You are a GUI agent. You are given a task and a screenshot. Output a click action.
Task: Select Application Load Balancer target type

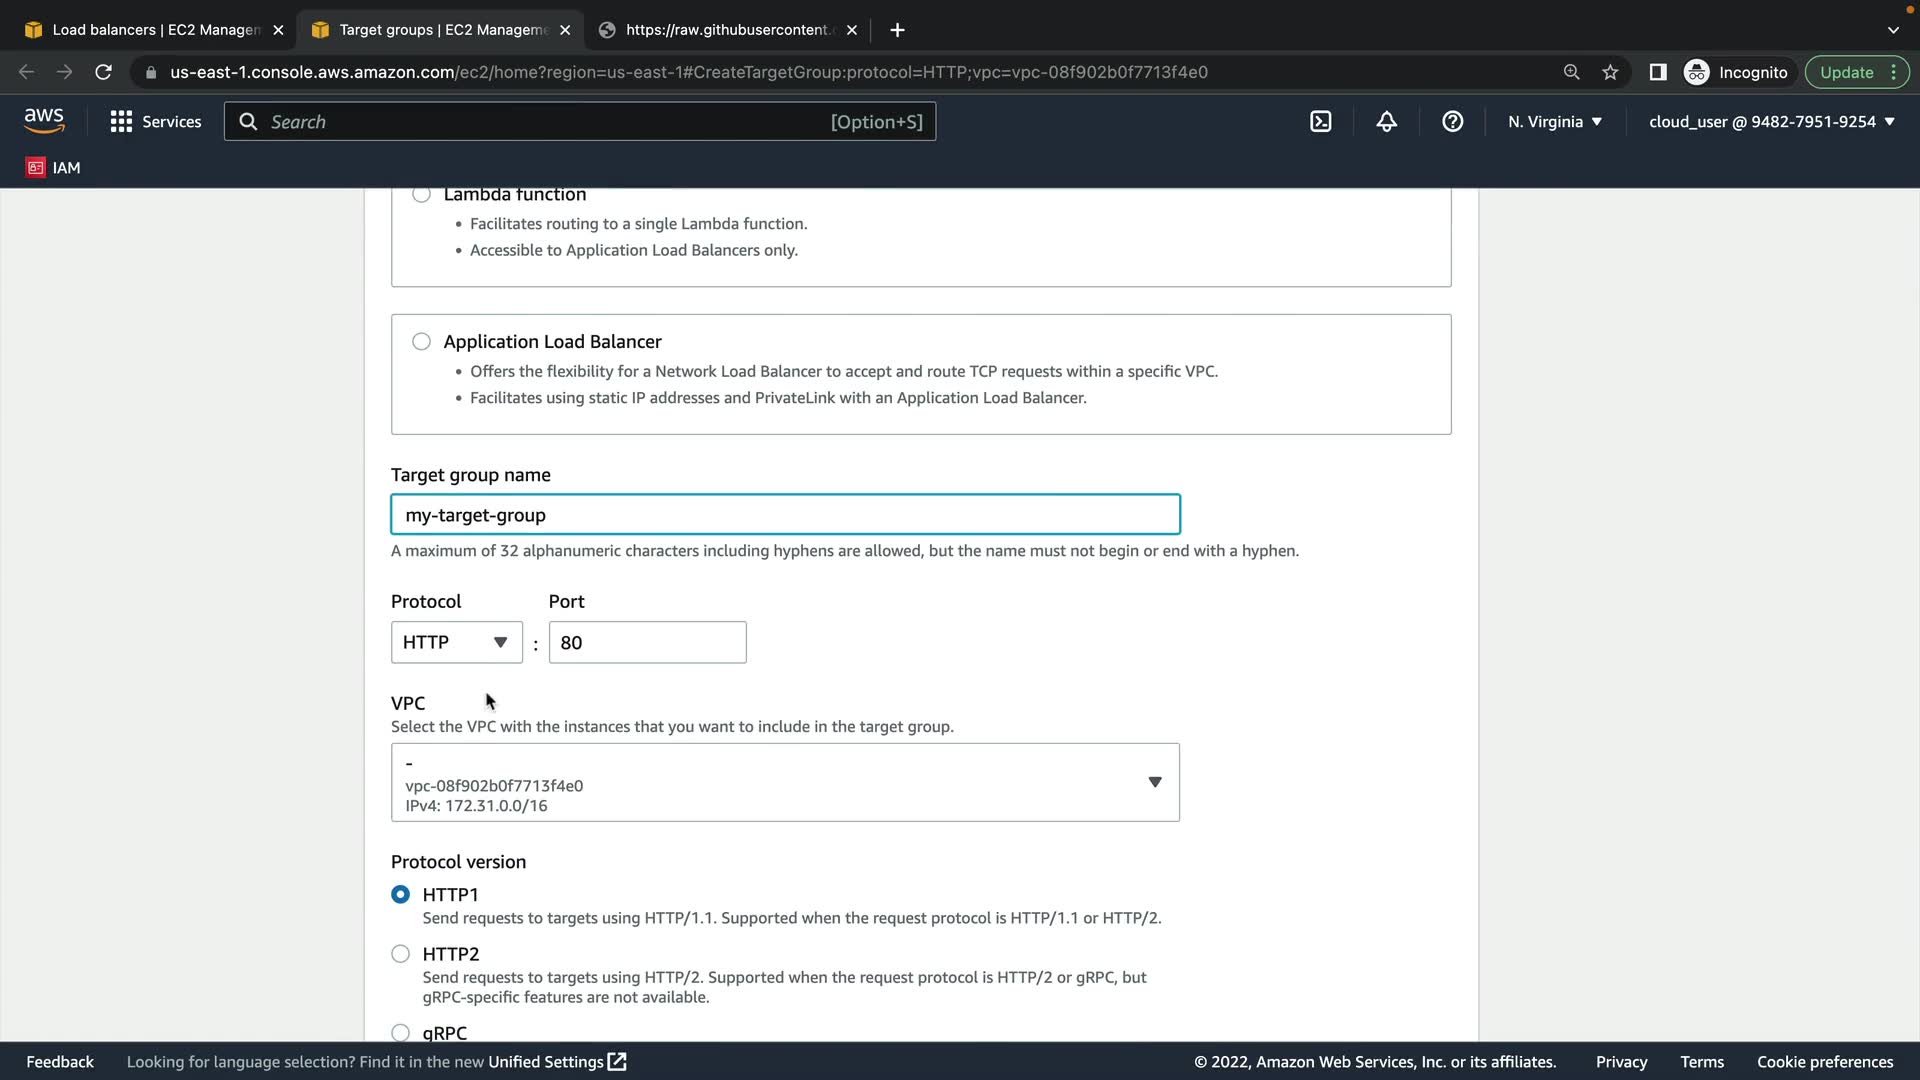[x=421, y=342]
